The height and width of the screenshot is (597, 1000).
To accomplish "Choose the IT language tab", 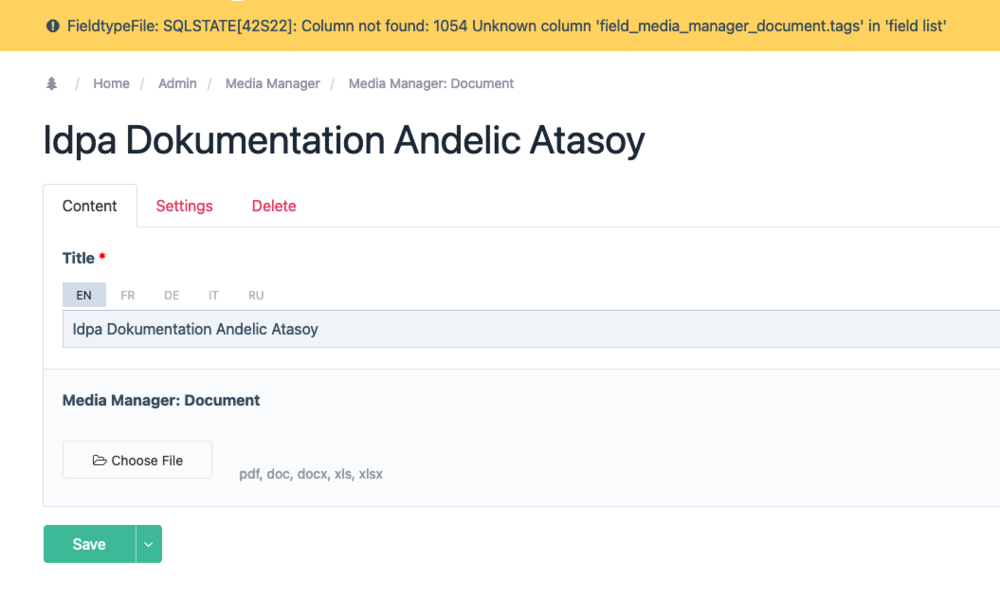I will tap(213, 295).
